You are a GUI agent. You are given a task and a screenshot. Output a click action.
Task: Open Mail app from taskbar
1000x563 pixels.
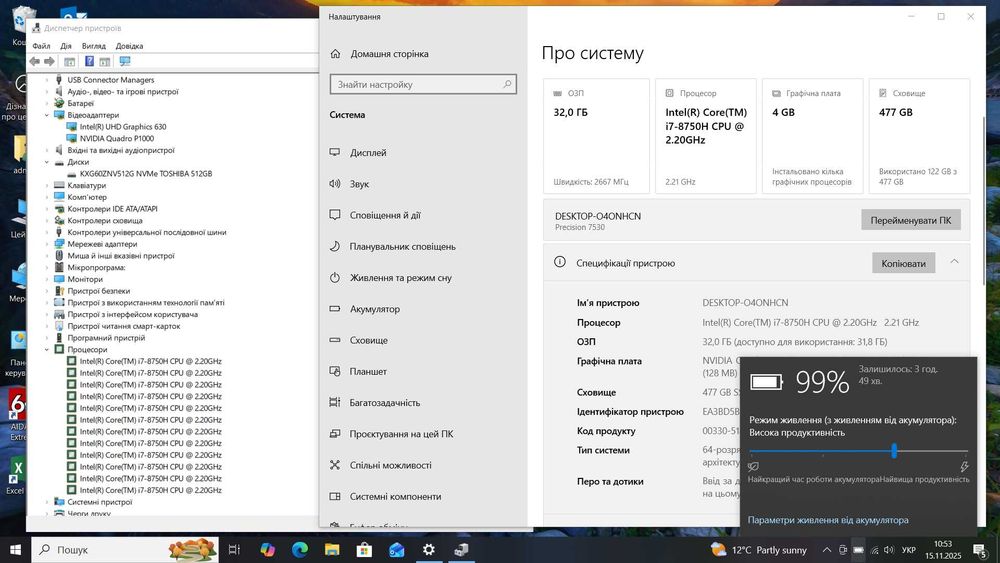coord(397,549)
